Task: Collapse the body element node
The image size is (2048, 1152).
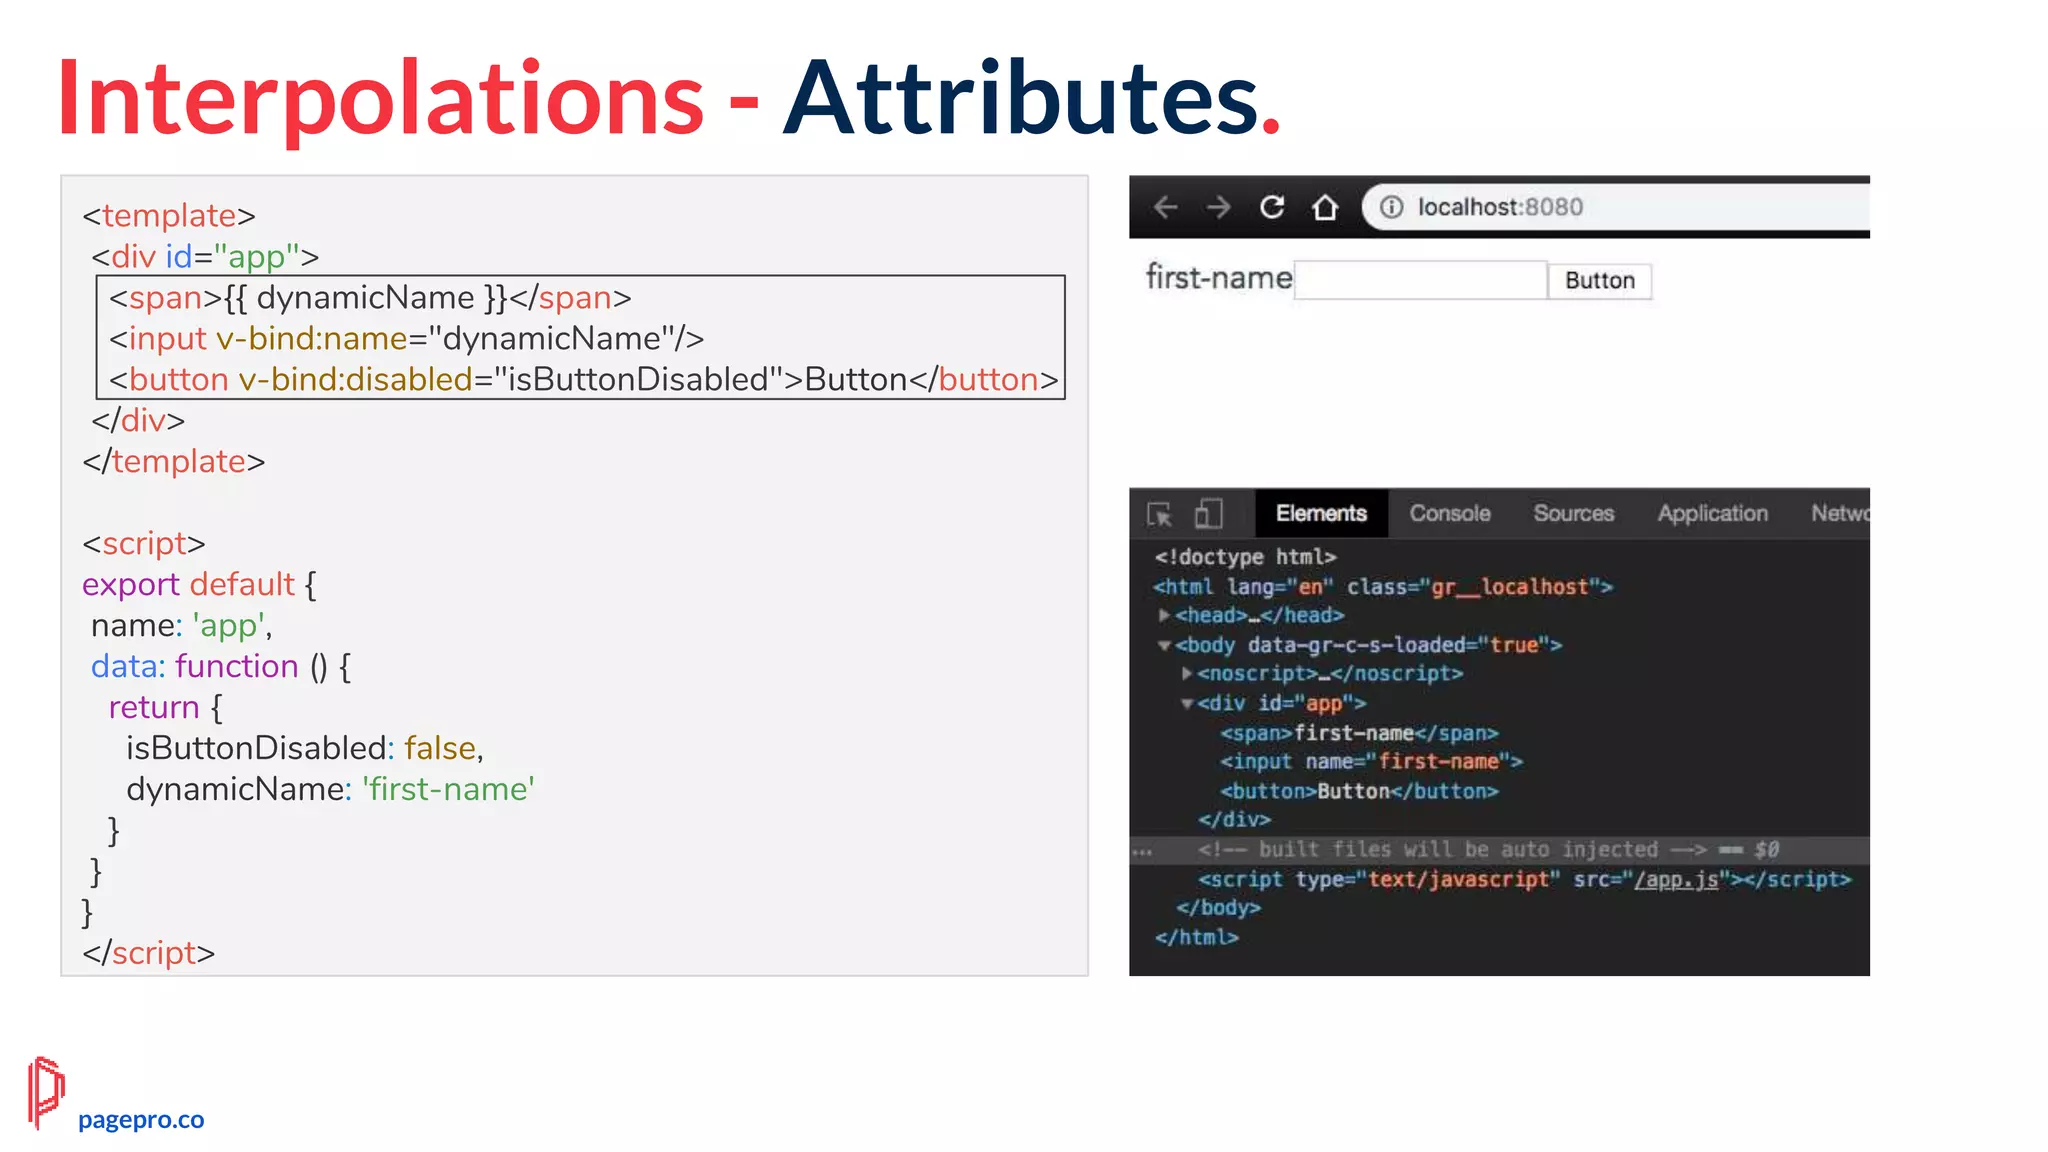Action: (1164, 645)
